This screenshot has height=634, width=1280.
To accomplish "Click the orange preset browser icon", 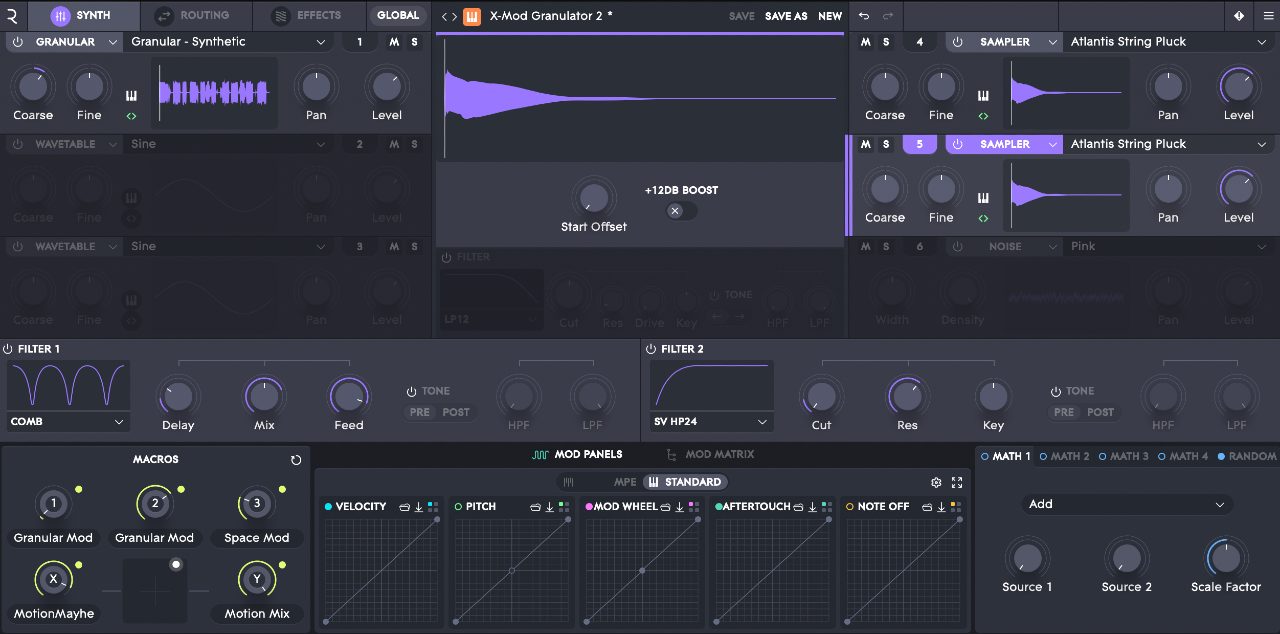I will [x=472, y=16].
